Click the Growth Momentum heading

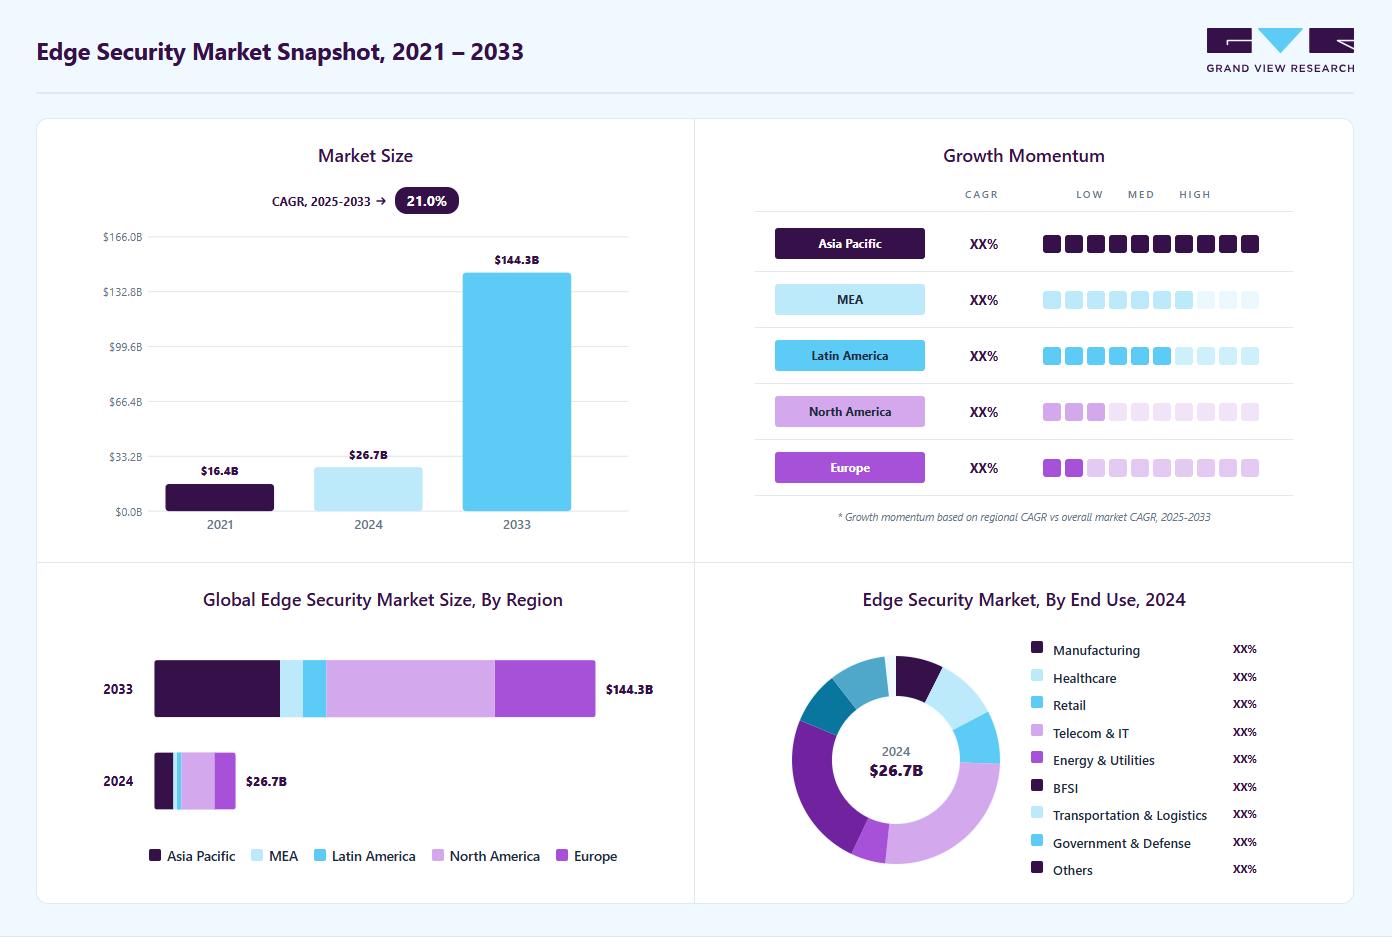[1024, 156]
